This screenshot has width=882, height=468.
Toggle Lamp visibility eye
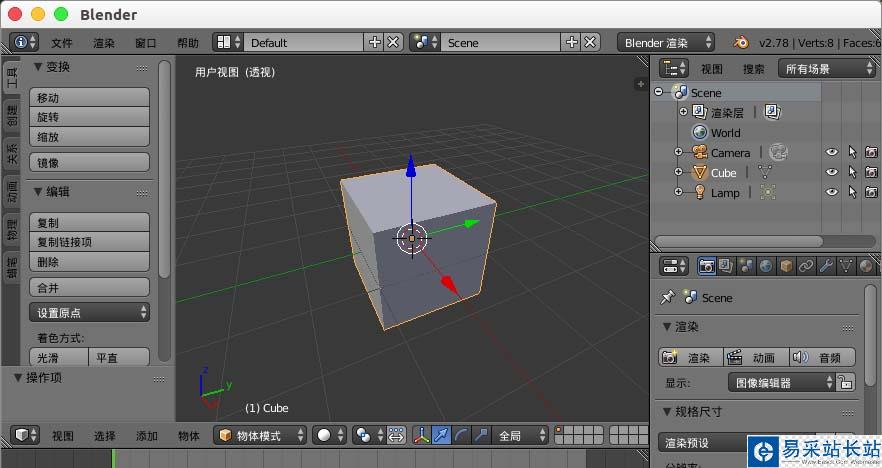pos(831,192)
